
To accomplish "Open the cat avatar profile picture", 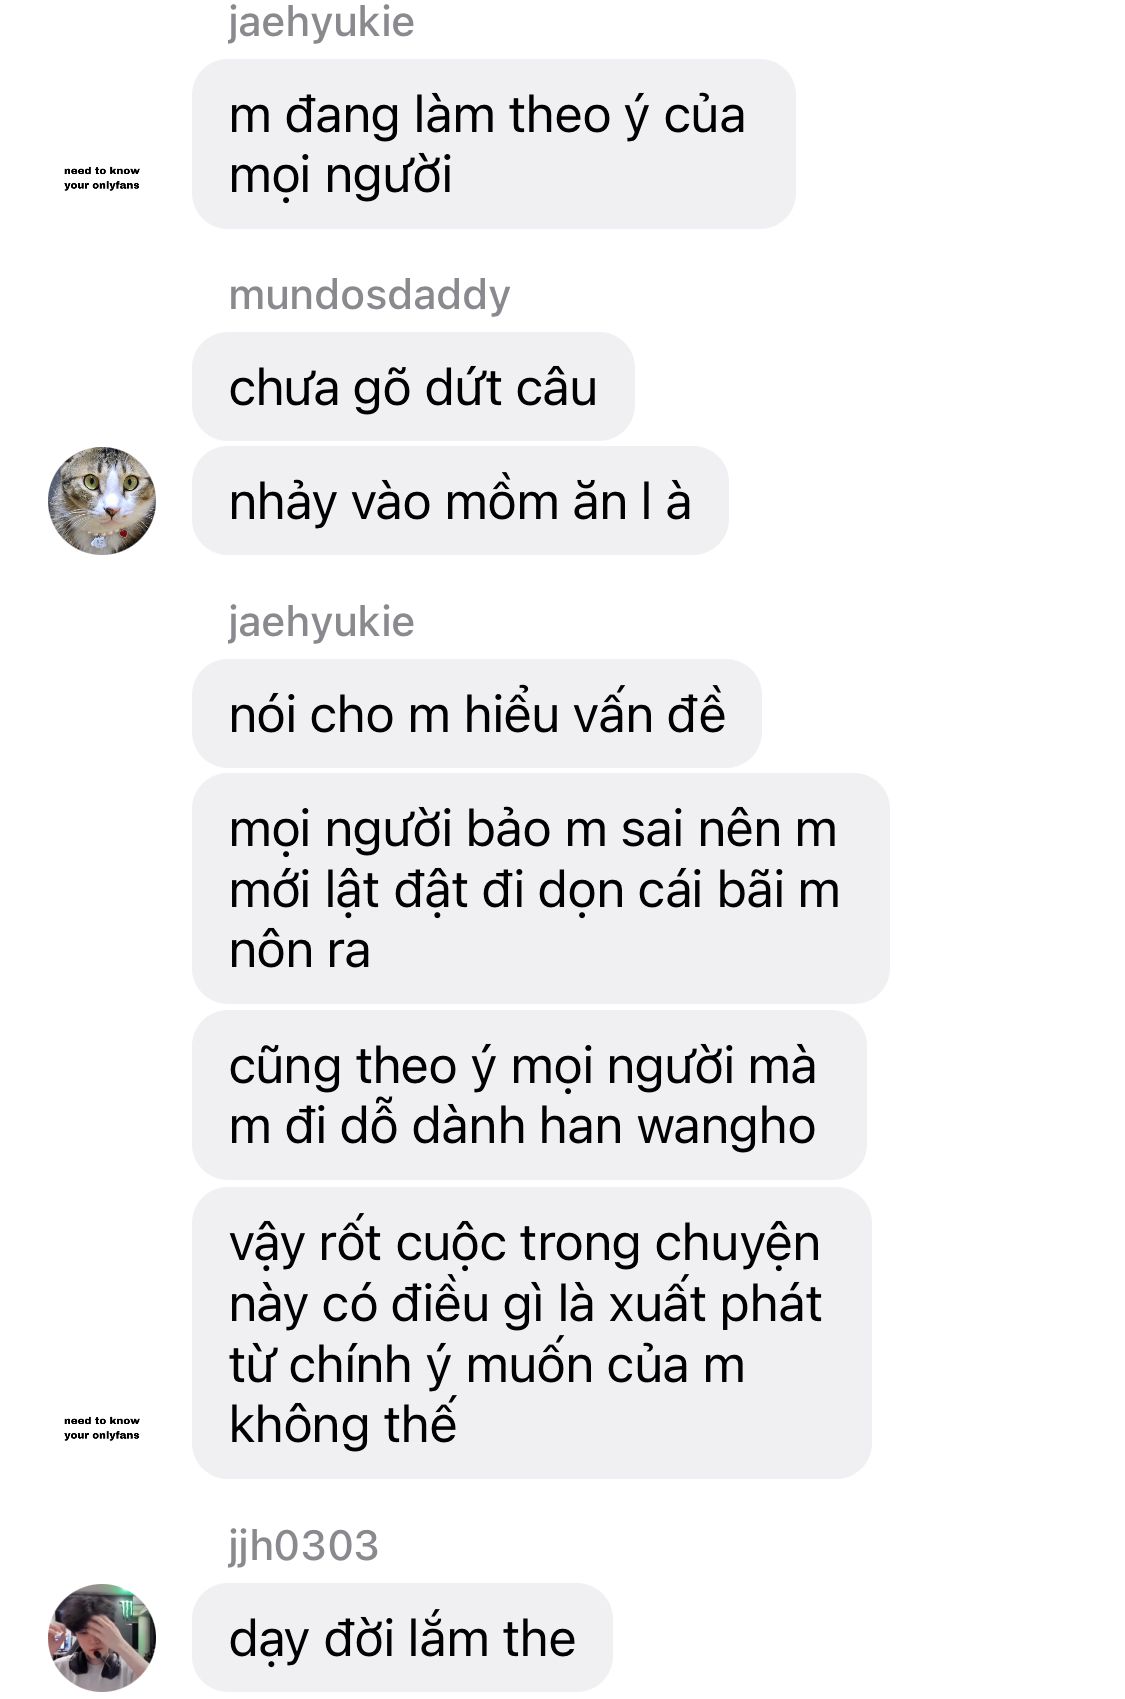I will tap(102, 501).
